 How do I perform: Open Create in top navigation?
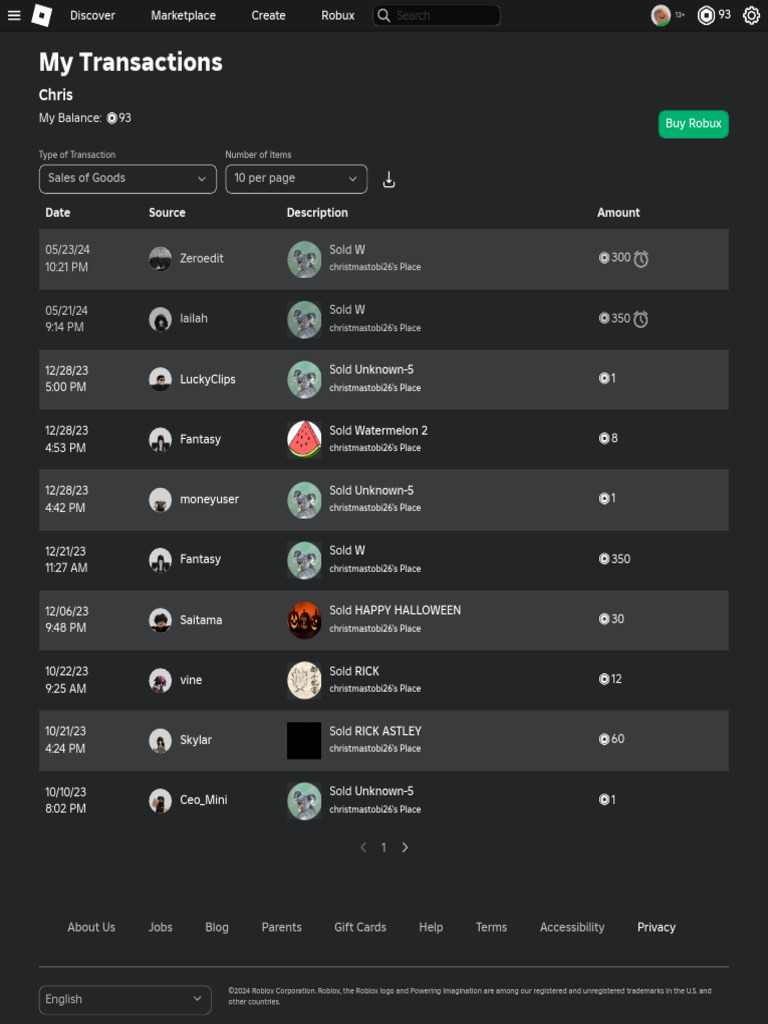click(268, 15)
